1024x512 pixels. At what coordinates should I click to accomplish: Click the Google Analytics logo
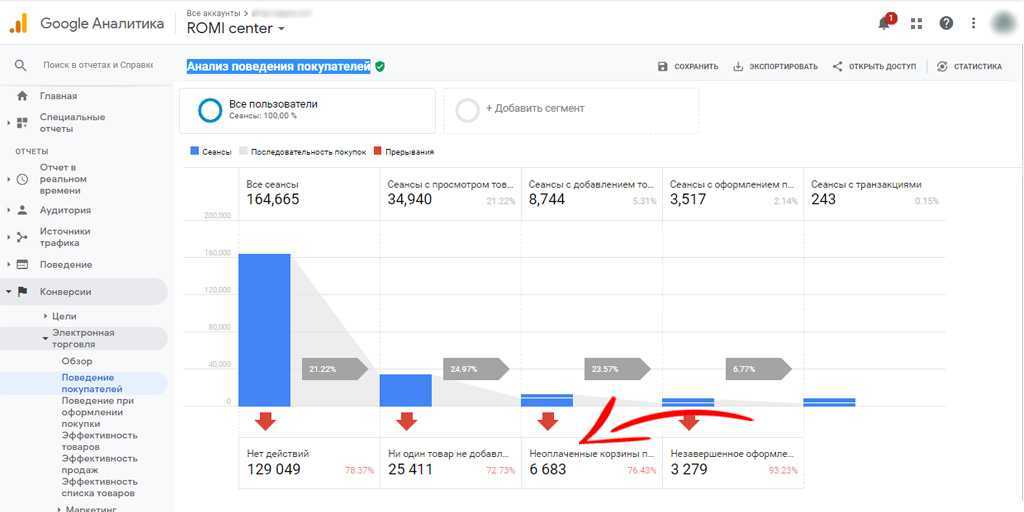[19, 23]
